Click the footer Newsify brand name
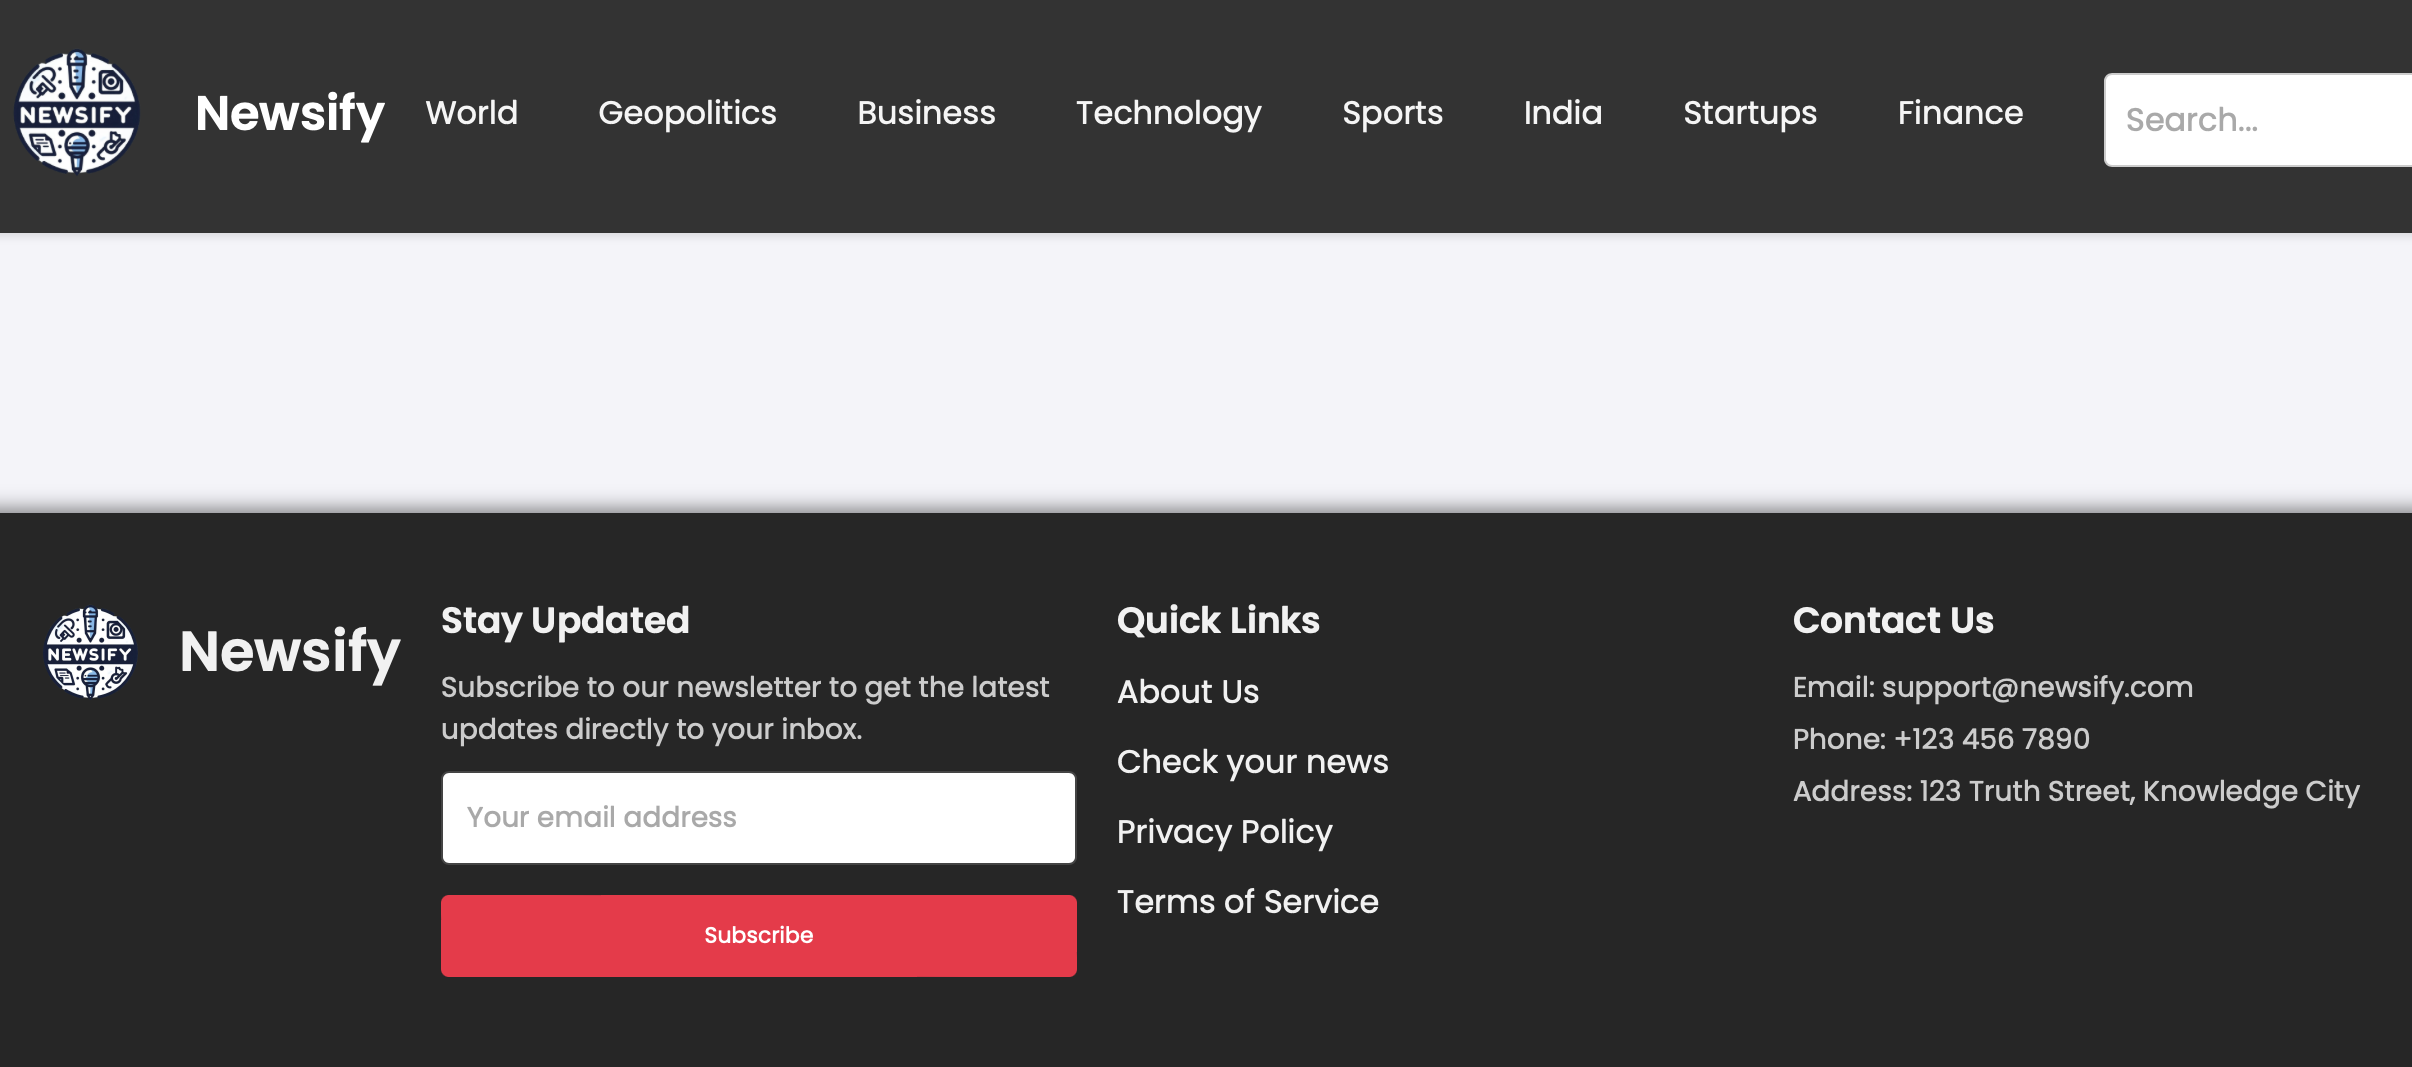Image resolution: width=2412 pixels, height=1067 pixels. tap(290, 652)
